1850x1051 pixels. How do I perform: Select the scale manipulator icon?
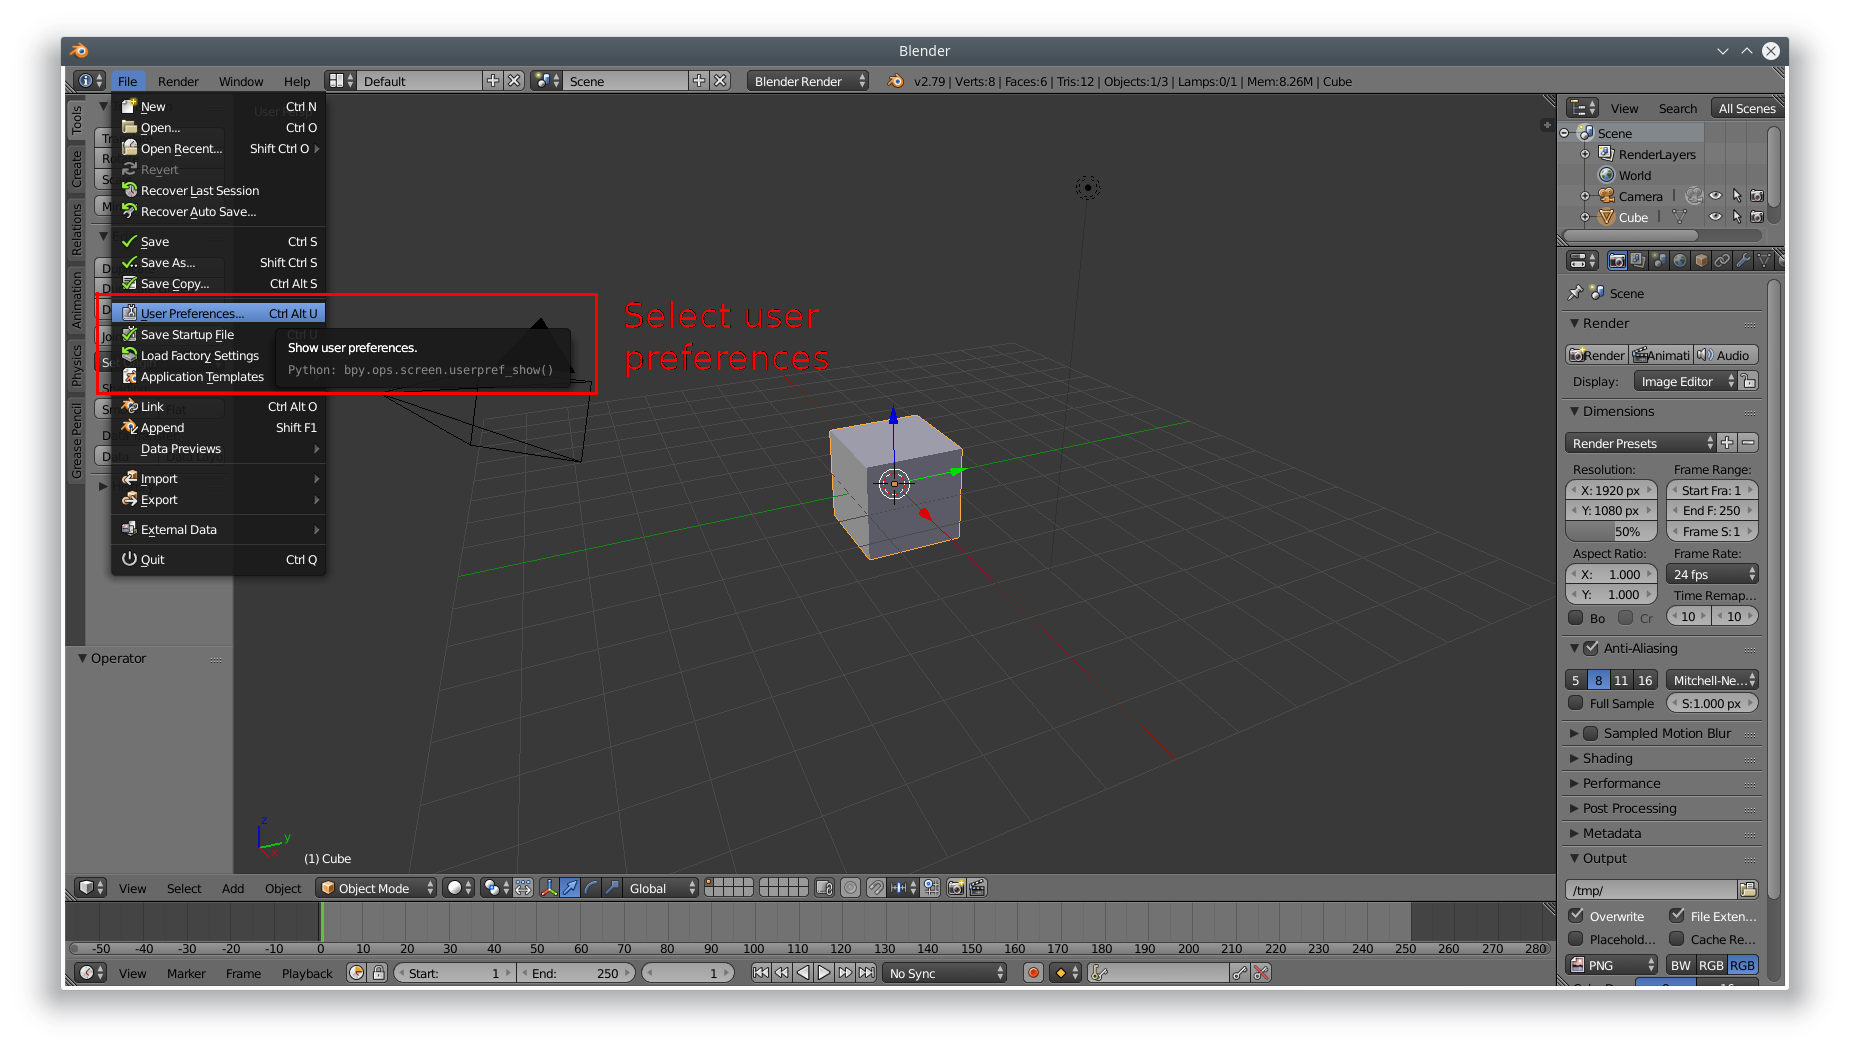click(612, 888)
